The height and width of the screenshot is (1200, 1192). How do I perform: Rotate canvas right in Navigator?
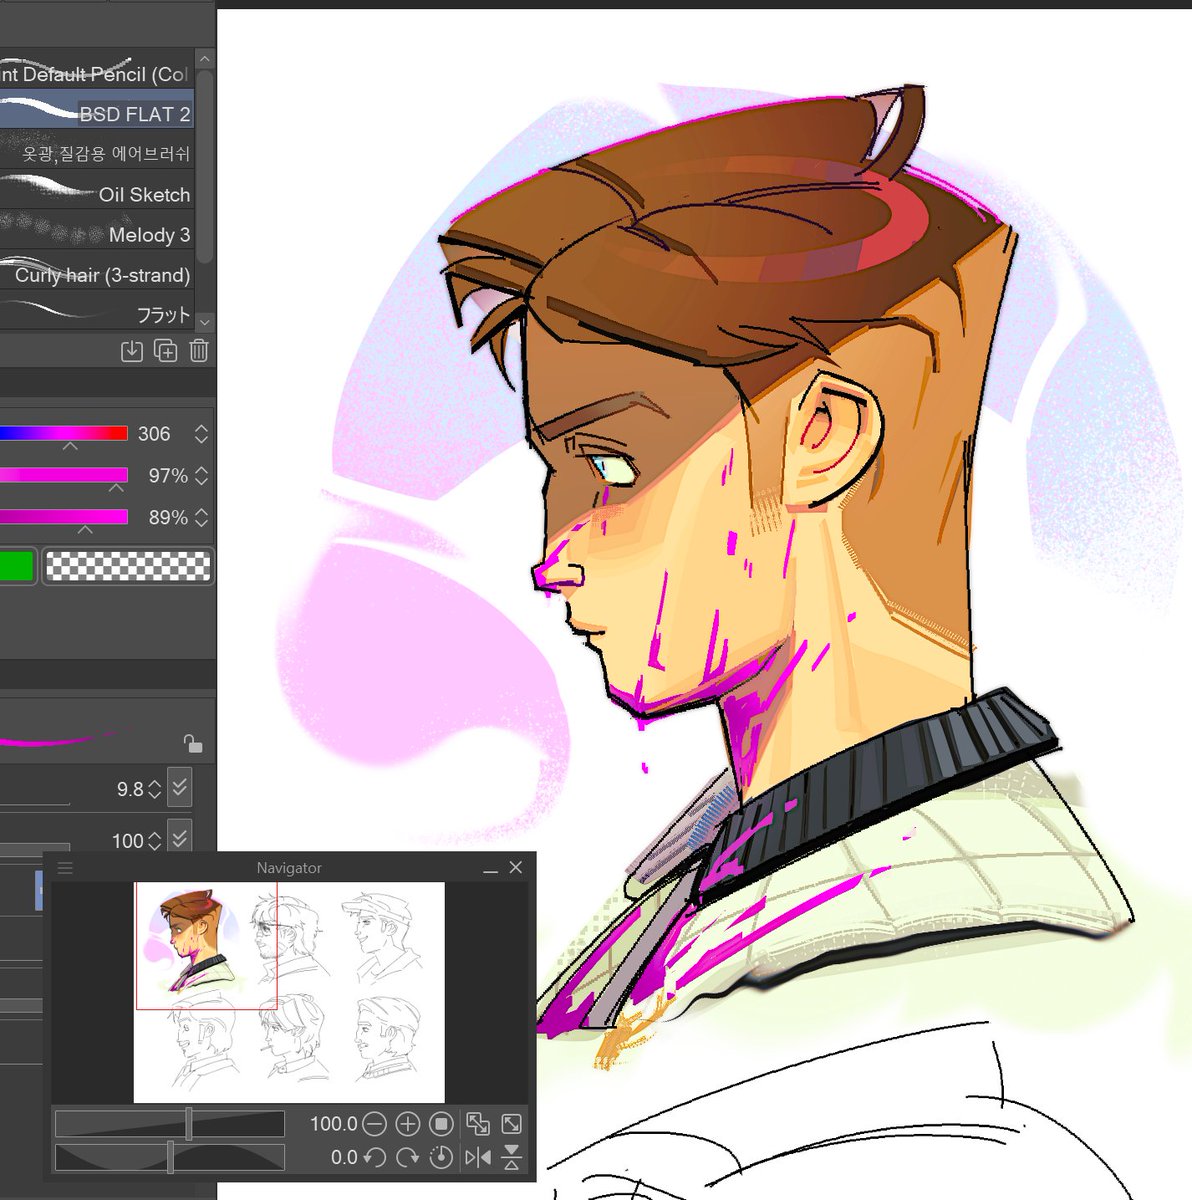click(x=408, y=1157)
